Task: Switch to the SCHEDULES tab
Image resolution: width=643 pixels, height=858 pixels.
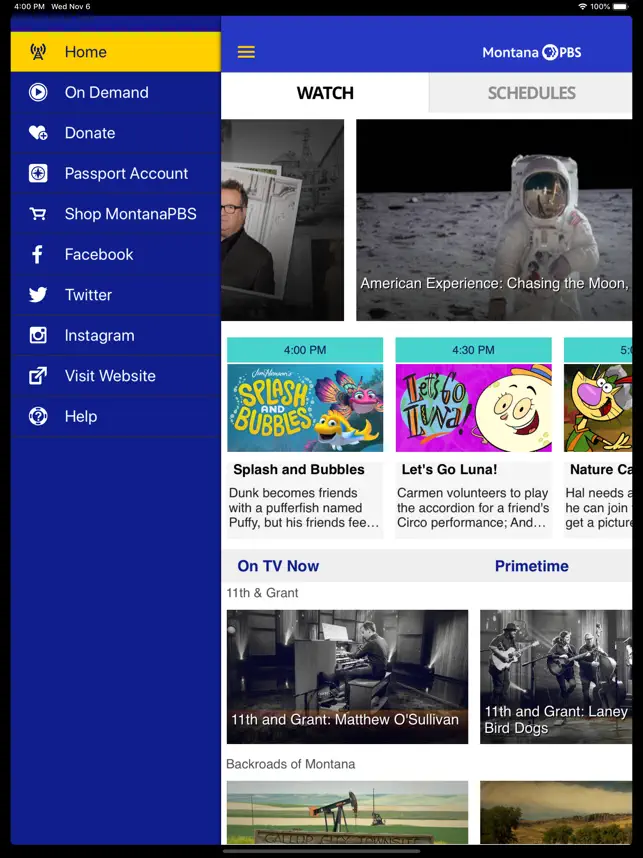Action: coord(531,93)
